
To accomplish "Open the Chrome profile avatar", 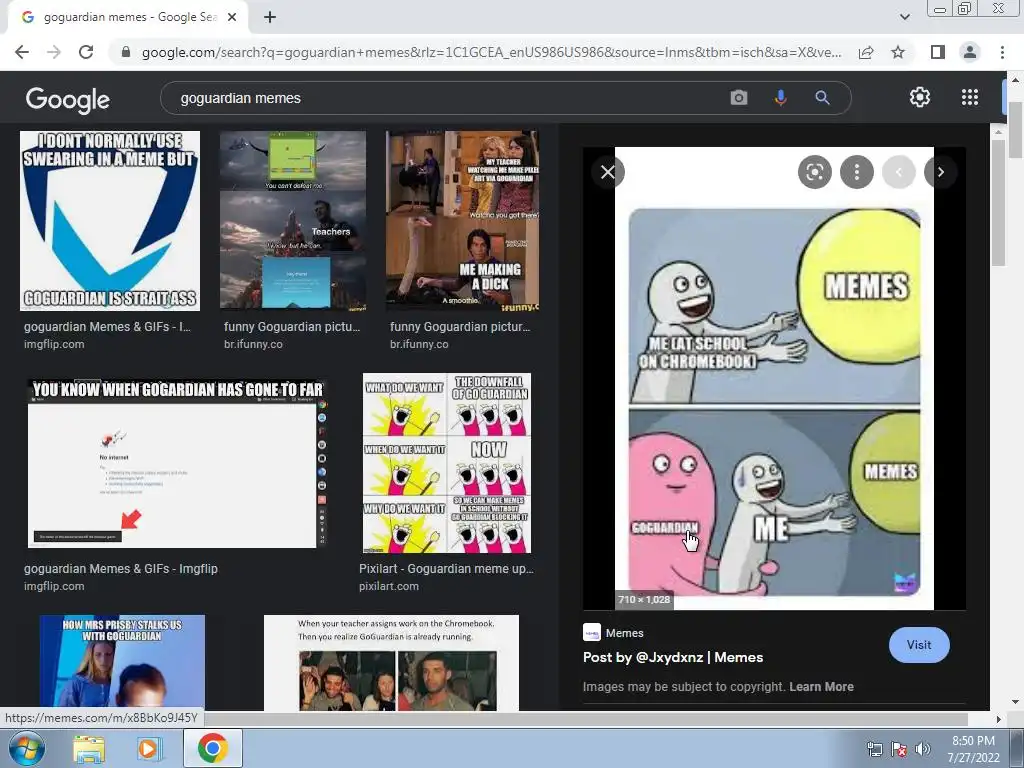I will pos(970,52).
